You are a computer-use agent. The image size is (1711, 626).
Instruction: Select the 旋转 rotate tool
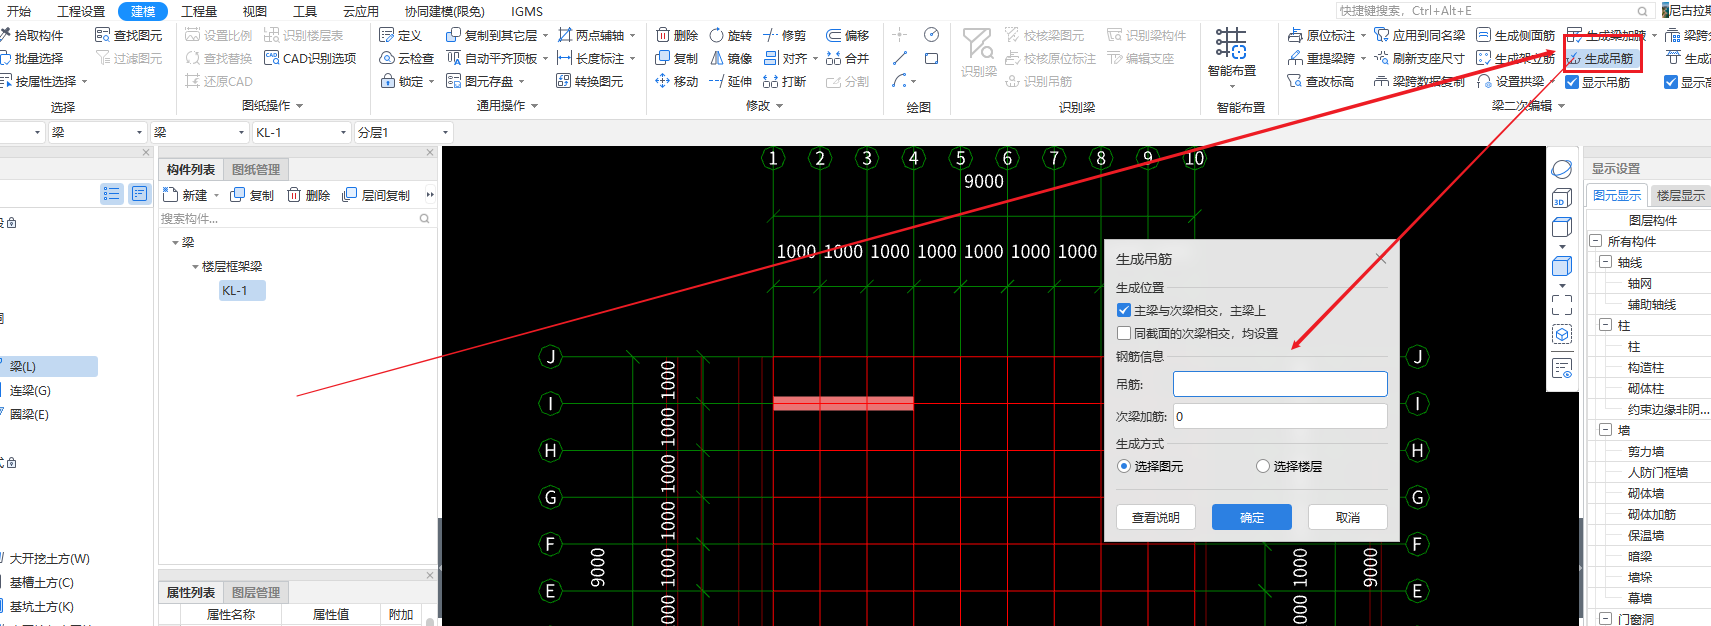pyautogui.click(x=731, y=35)
